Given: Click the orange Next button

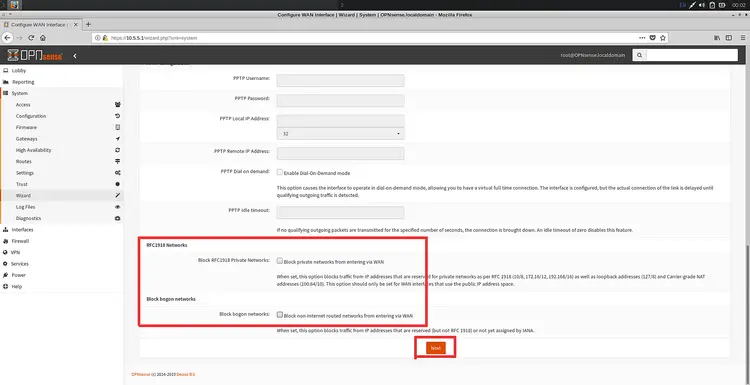Looking at the screenshot, I should [x=435, y=348].
